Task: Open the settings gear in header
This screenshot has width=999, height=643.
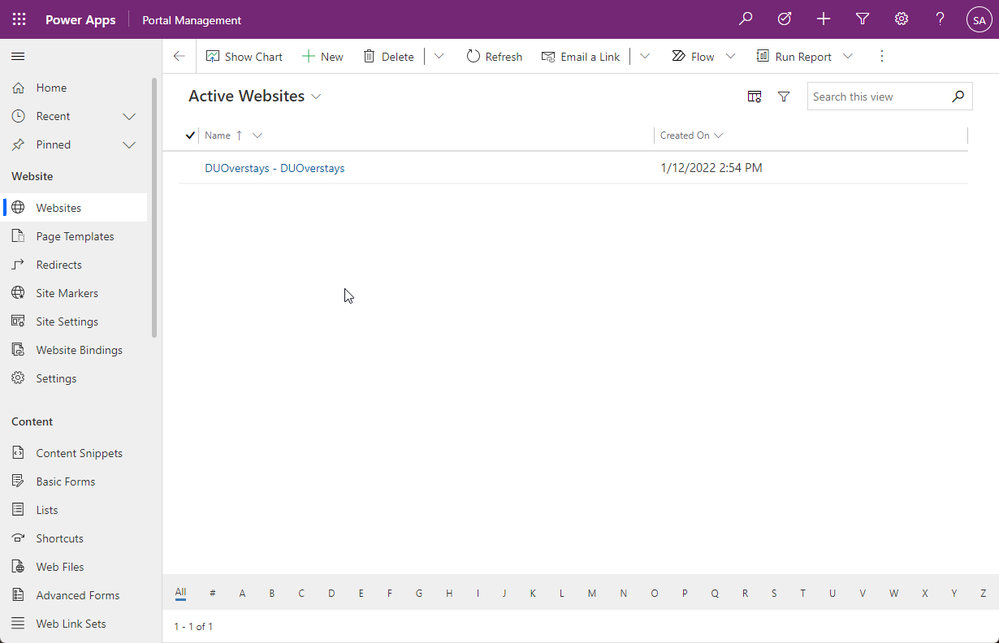Action: [901, 19]
